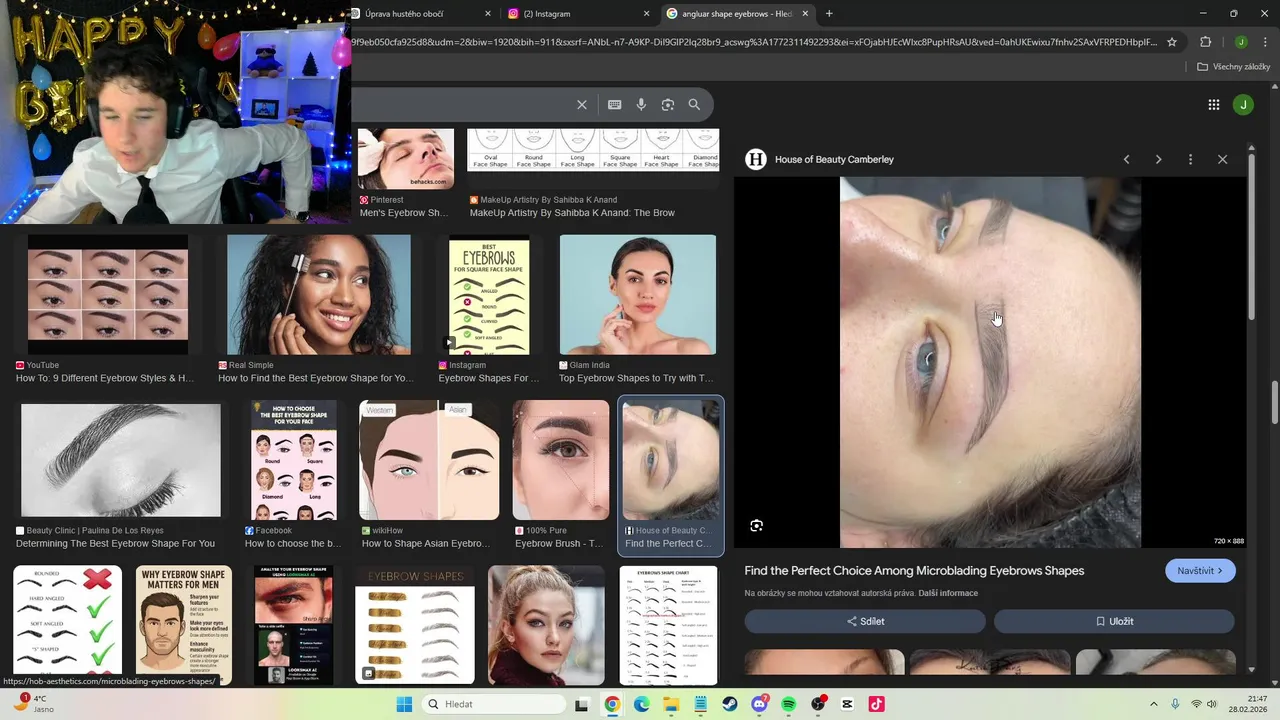This screenshot has height=720, width=1280.
Task: Open the Všechny záložky bookmarks folder
Action: click(x=1233, y=67)
